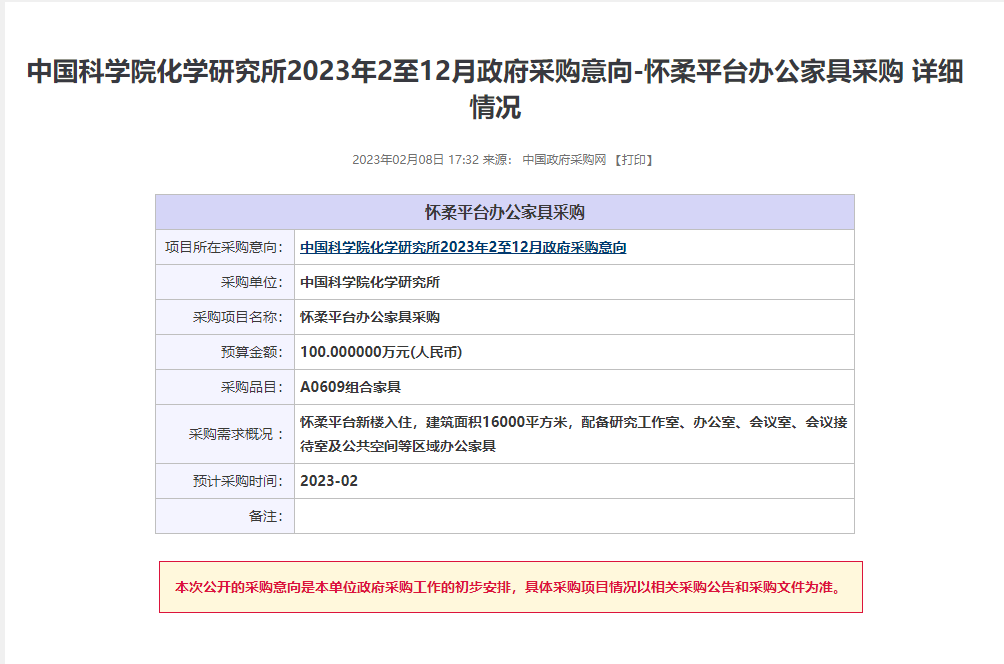Click the label 采购需求概况:
1004x664 pixels.
pyautogui.click(x=236, y=434)
